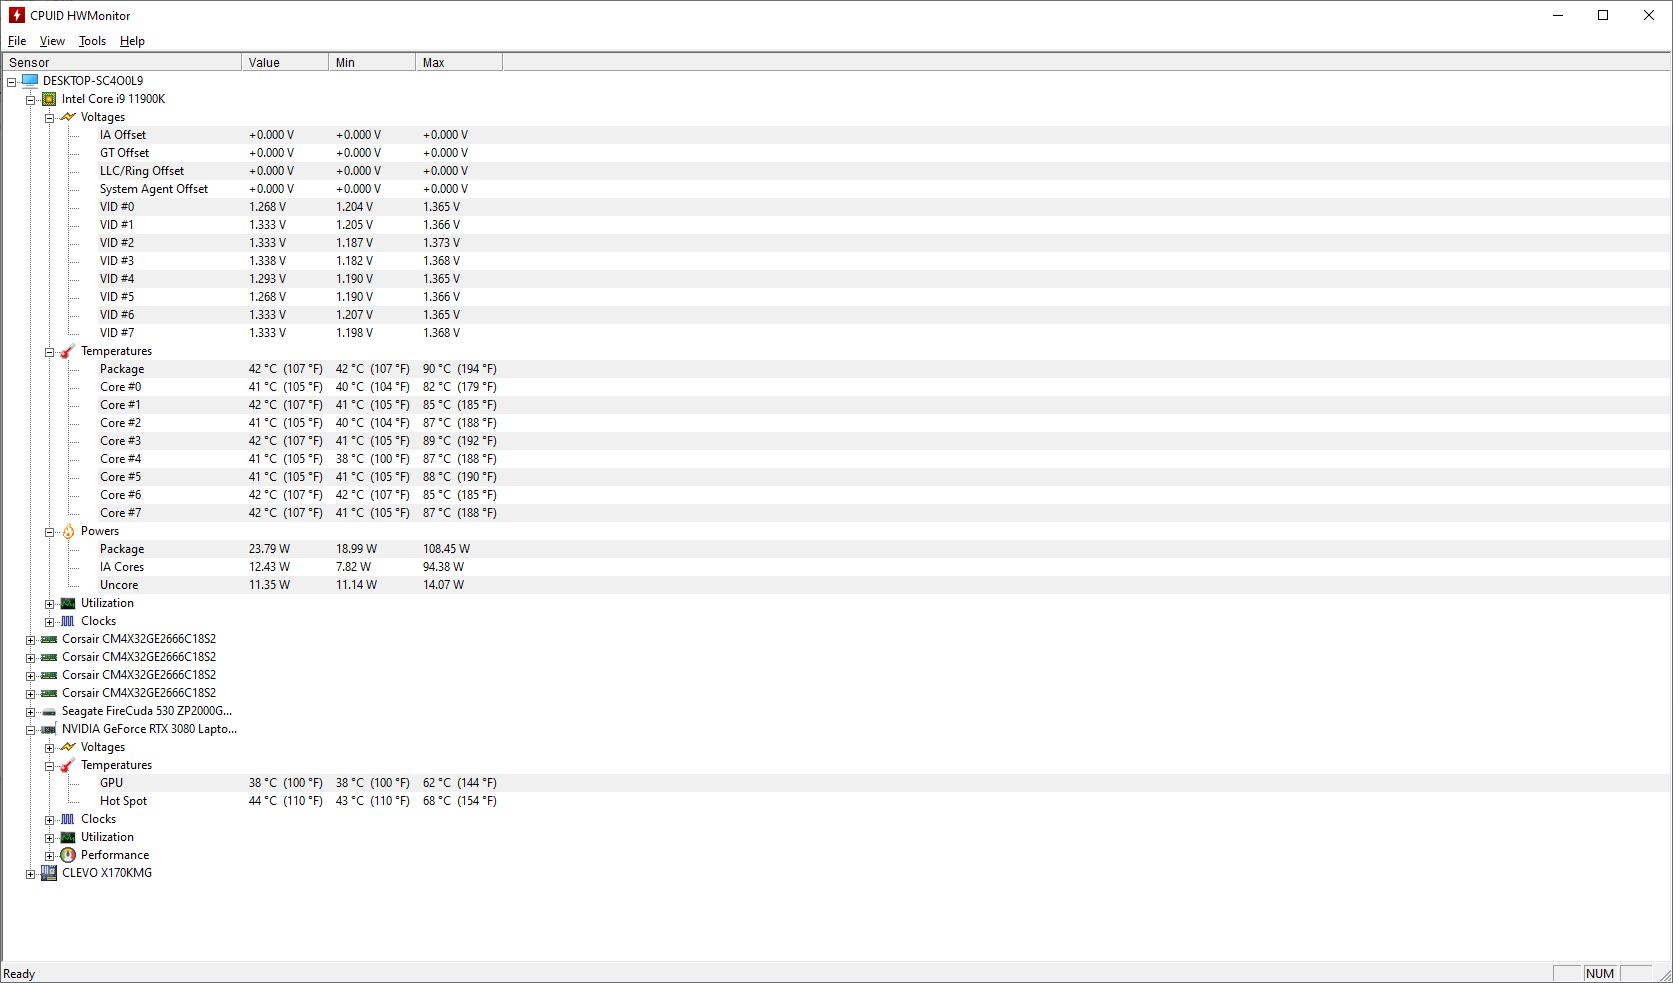Click the CPUID HWMonitor title bar app icon
The image size is (1673, 983).
click(16, 15)
